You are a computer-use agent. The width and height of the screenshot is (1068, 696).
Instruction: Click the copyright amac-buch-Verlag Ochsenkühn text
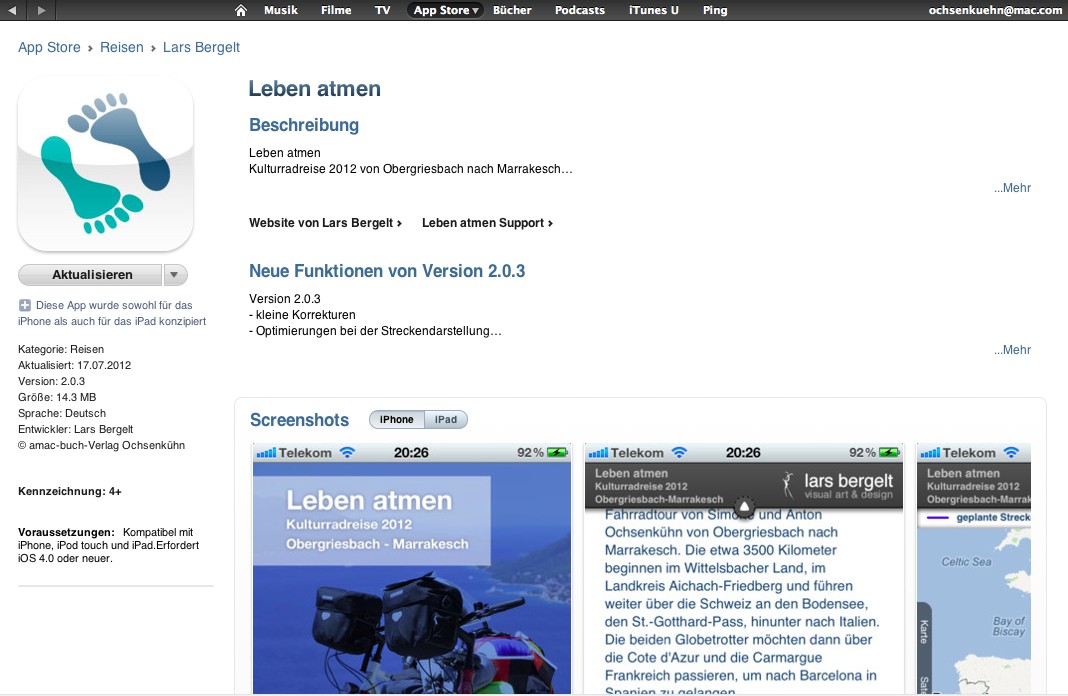(101, 445)
